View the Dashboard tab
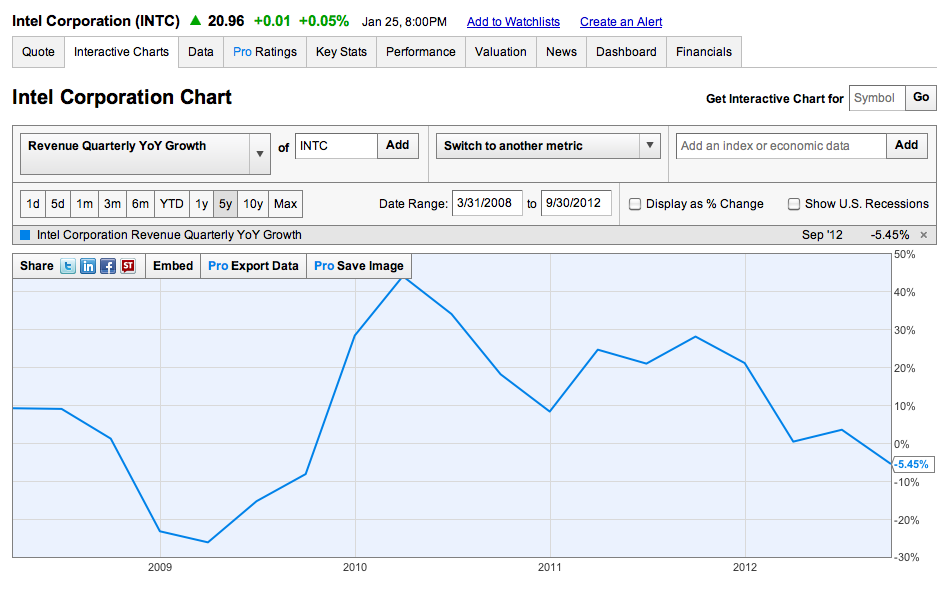This screenshot has width=951, height=596. (627, 52)
